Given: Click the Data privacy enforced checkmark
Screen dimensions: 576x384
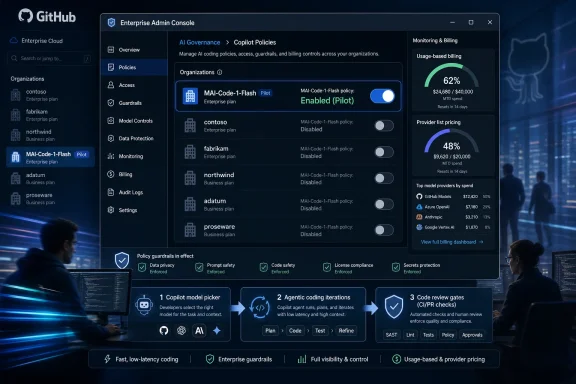Looking at the screenshot, I should [x=142, y=268].
